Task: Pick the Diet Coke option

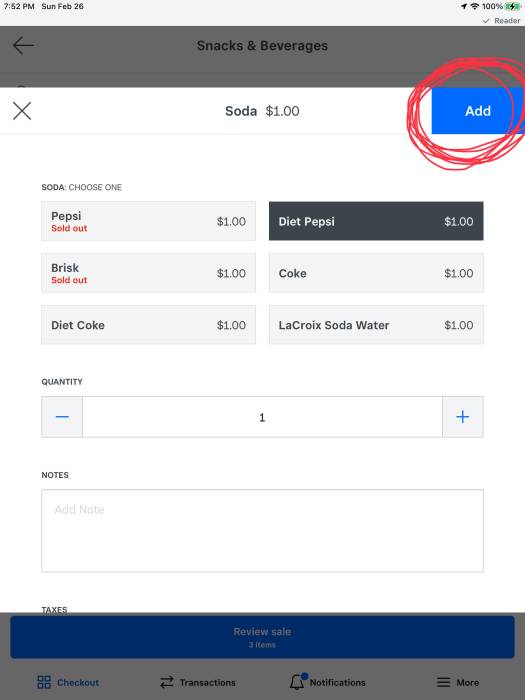Action: pyautogui.click(x=148, y=325)
